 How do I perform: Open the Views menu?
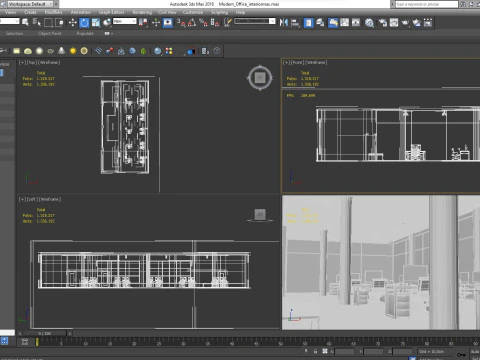point(10,12)
